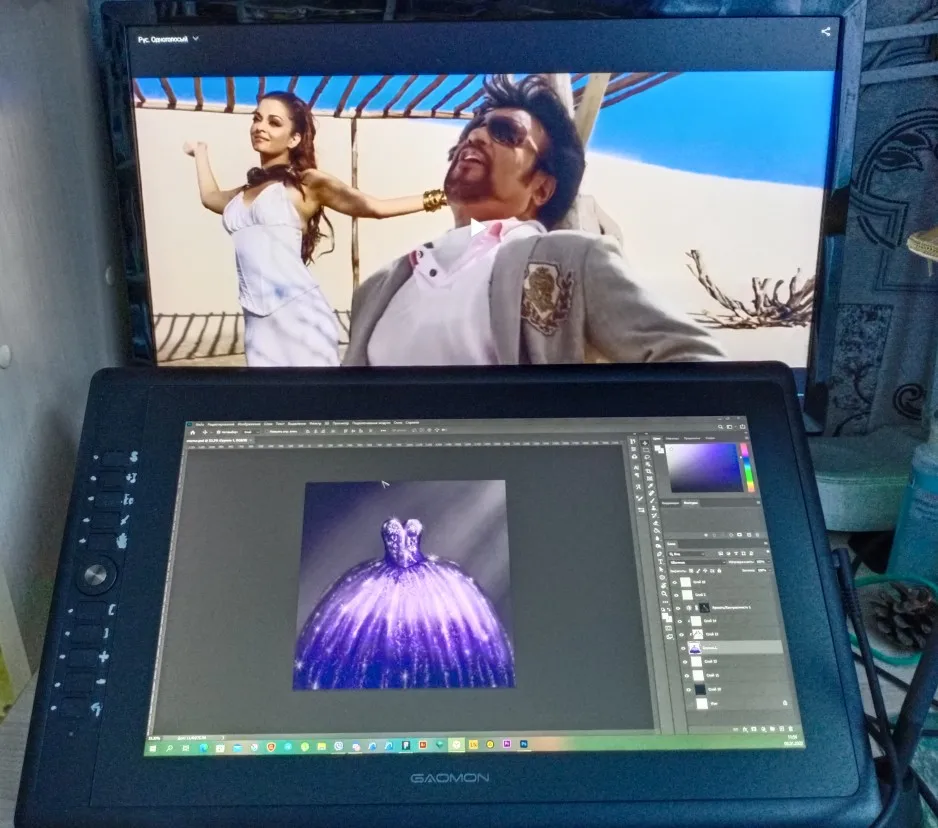The height and width of the screenshot is (828, 938).
Task: Open the Редактирование menu
Action: [221, 425]
